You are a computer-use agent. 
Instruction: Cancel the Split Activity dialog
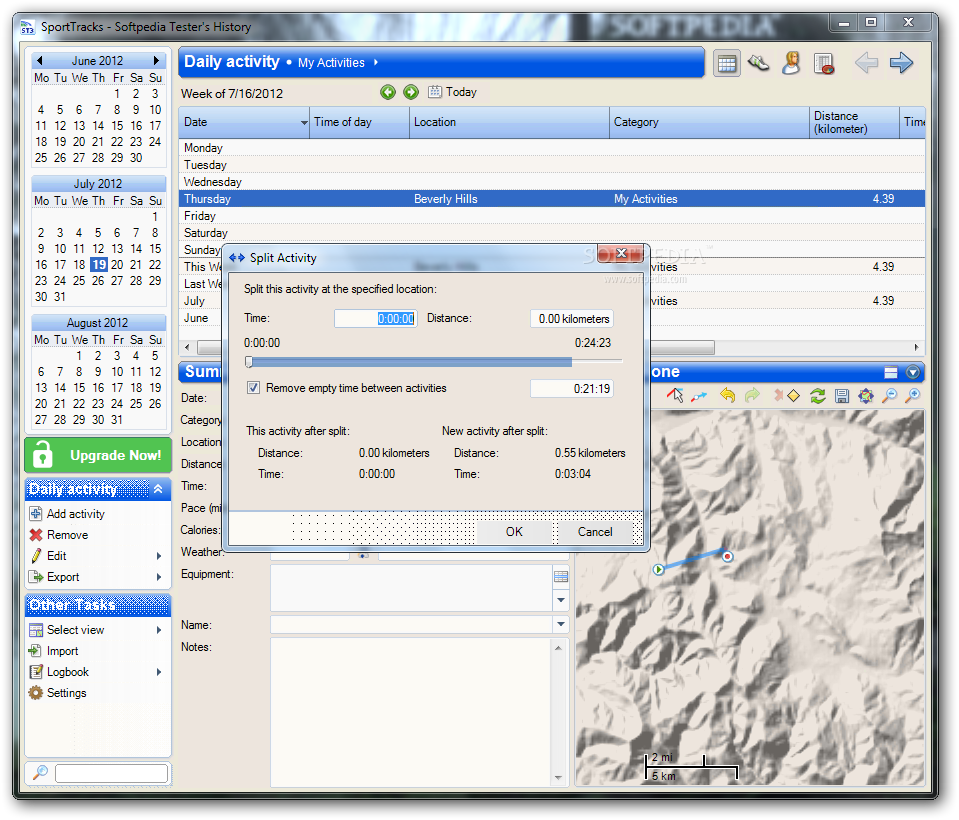(595, 532)
